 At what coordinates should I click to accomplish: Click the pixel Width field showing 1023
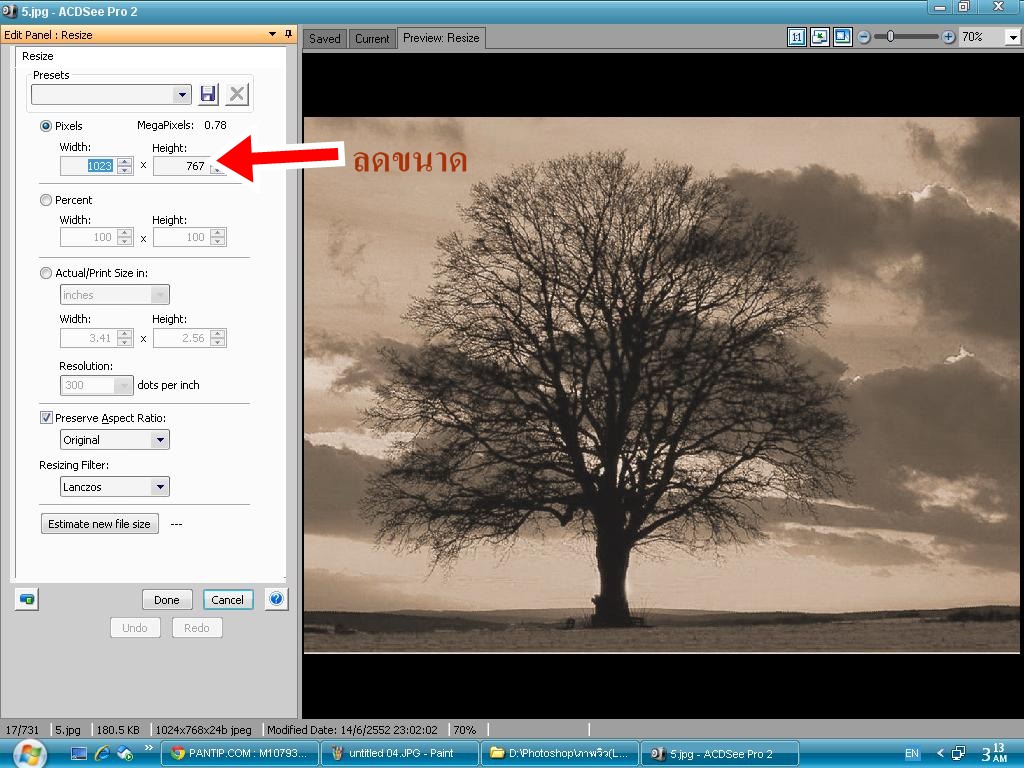(88, 166)
